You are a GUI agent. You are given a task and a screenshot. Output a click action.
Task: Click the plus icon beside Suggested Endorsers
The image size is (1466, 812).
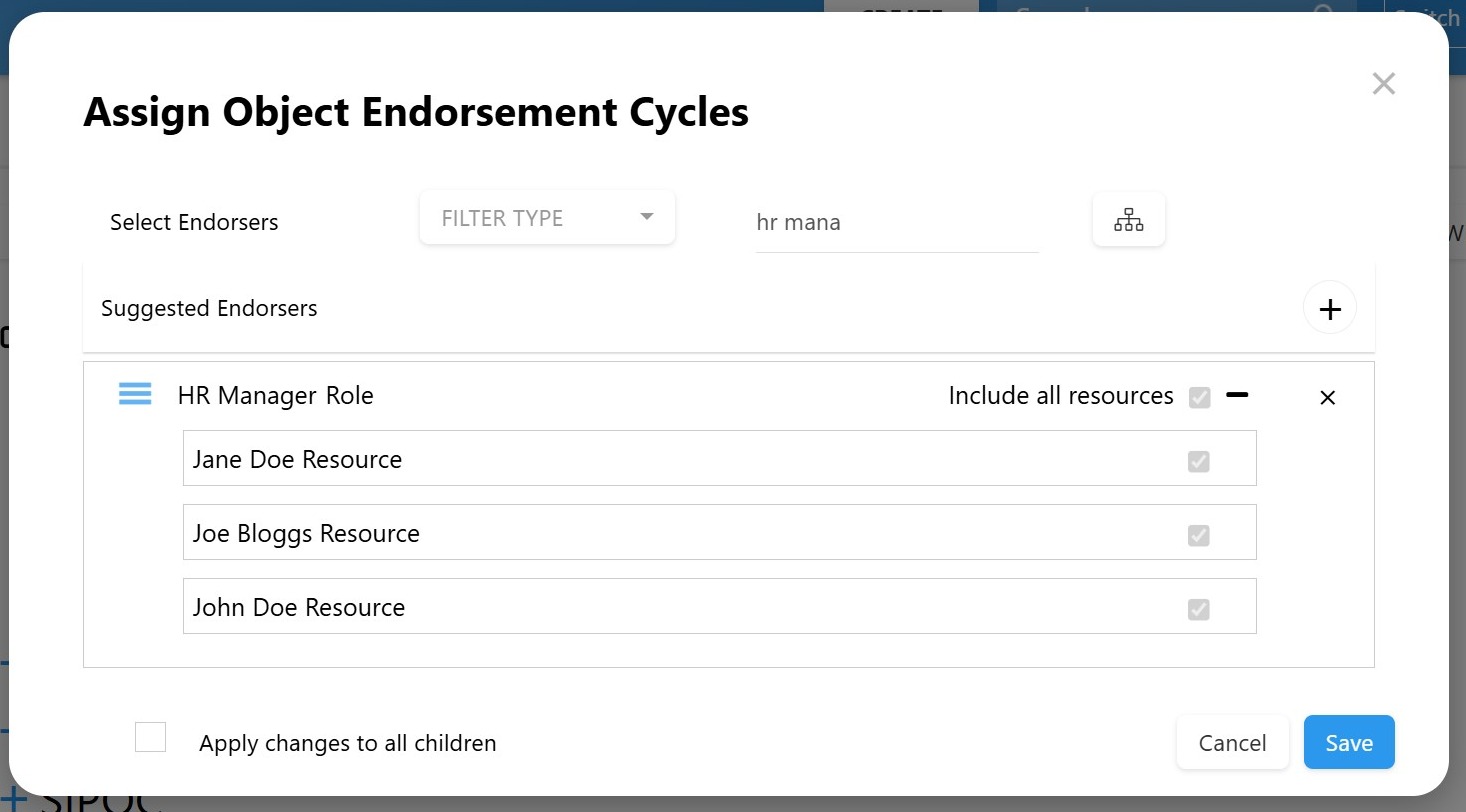[1329, 309]
